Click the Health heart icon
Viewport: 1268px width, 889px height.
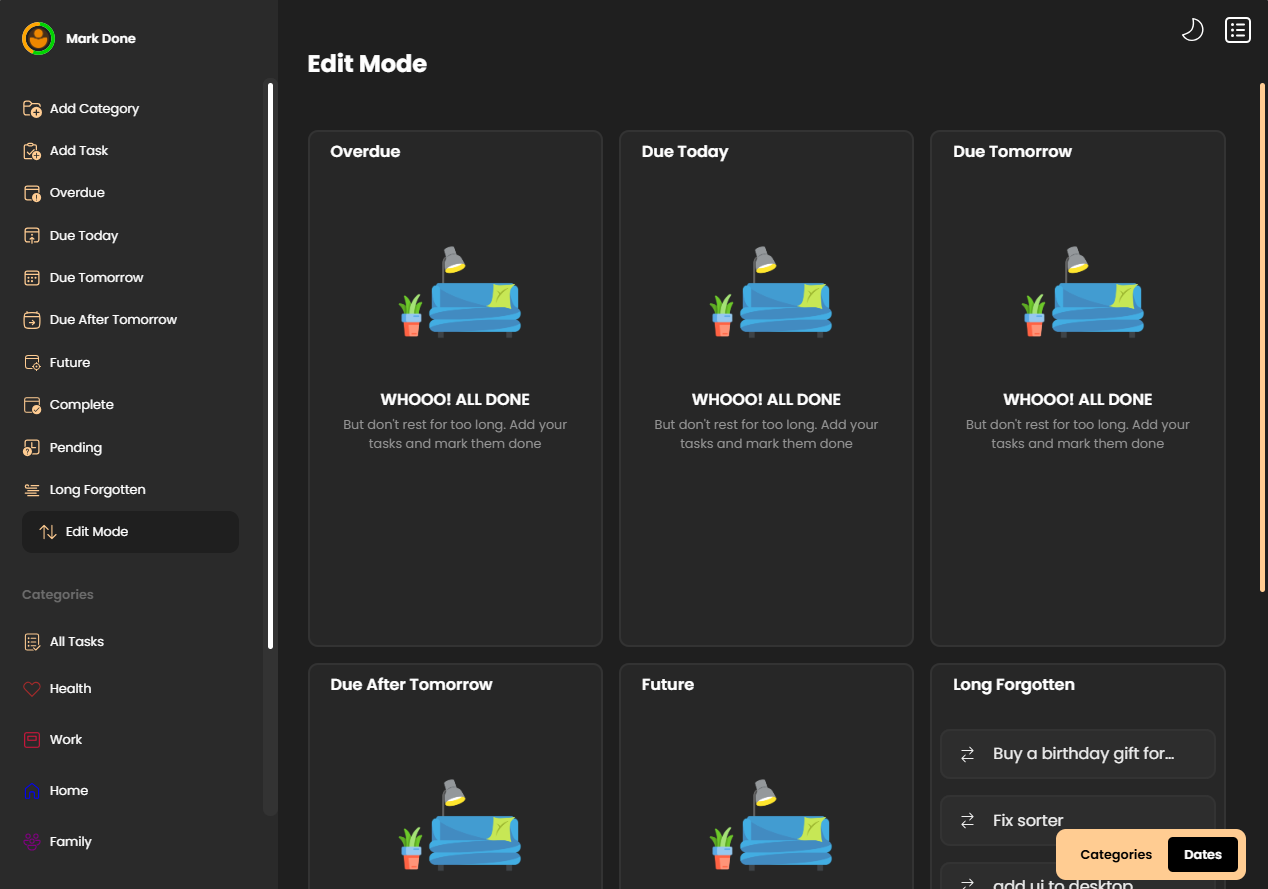pos(32,689)
